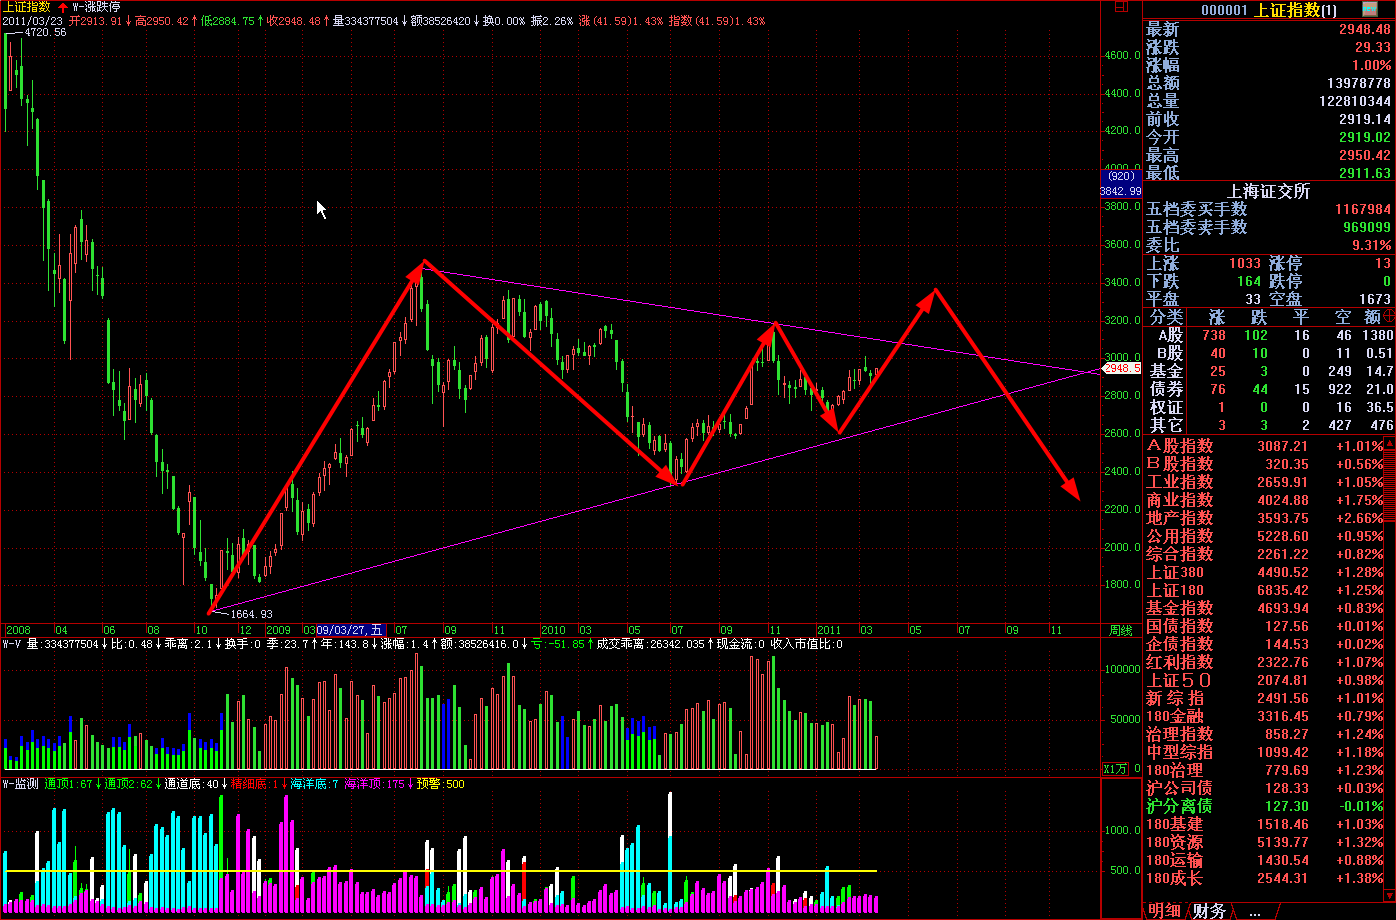Click the red circle-cross icon in the 分类 header
Viewport: 1396px width, 920px height.
click(1389, 316)
